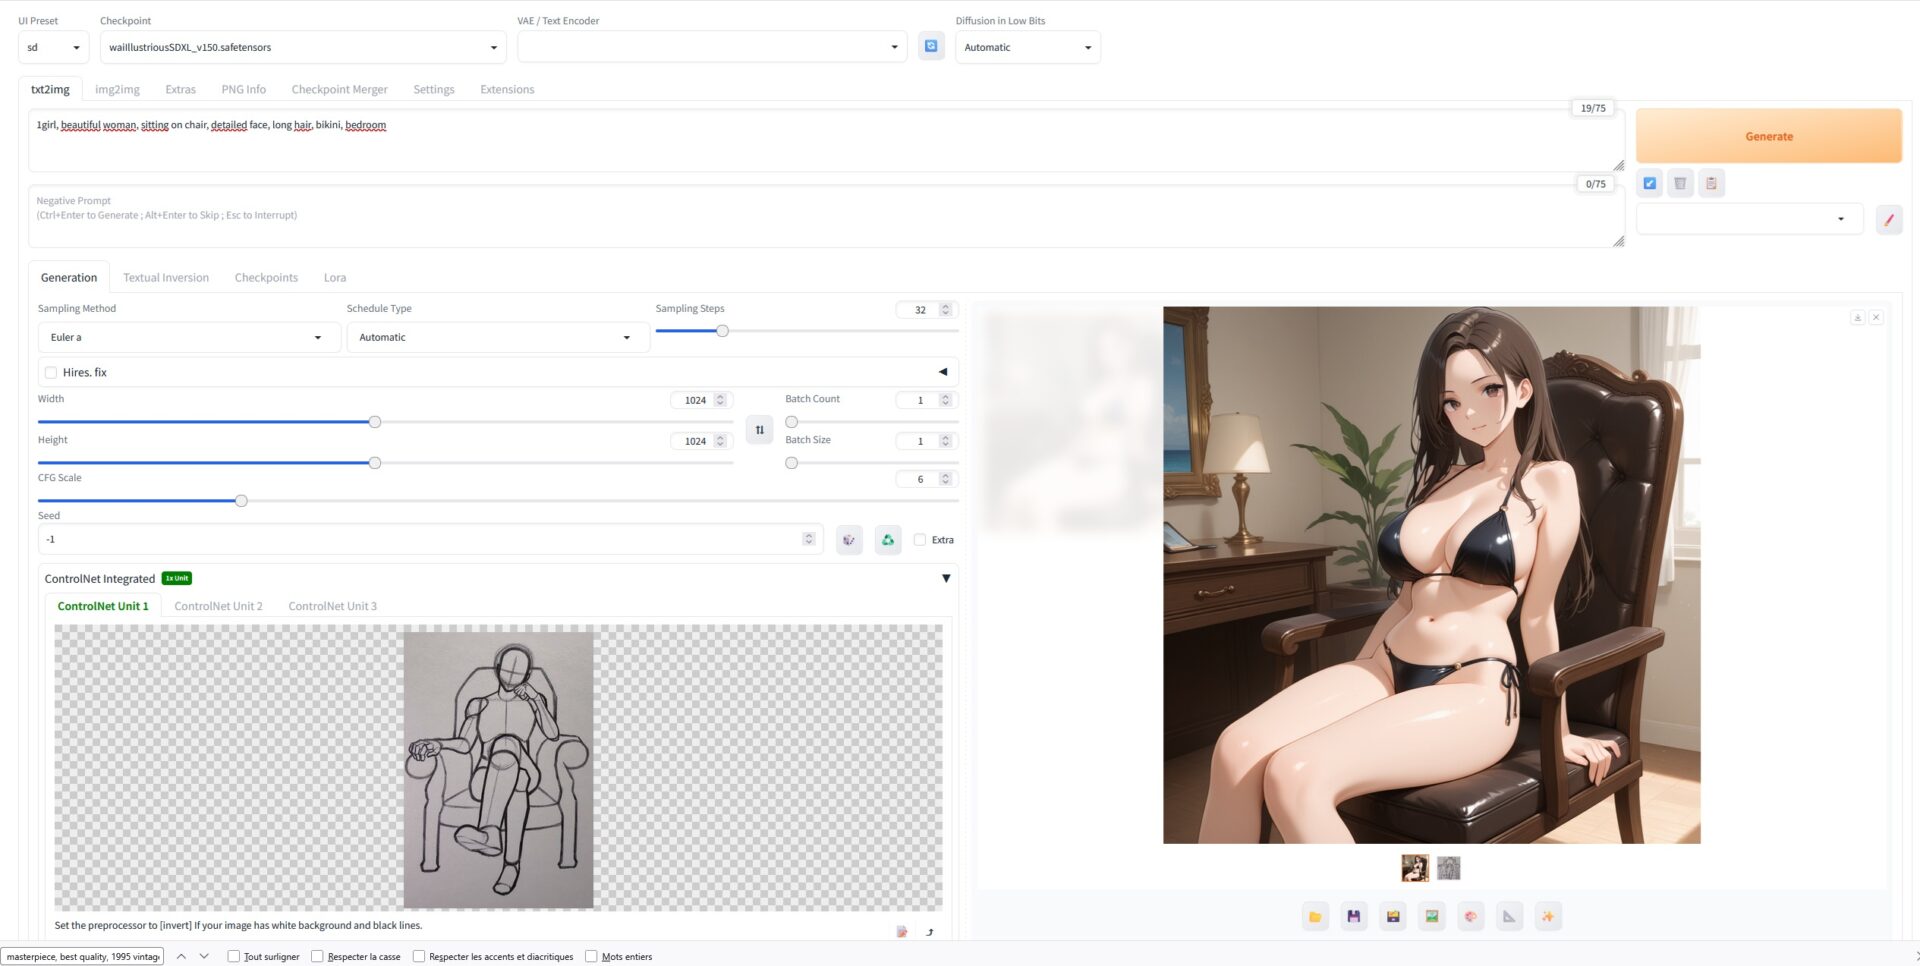Image resolution: width=1920 pixels, height=966 pixels.
Task: Send image to img2img with the picture icon
Action: point(1432,916)
